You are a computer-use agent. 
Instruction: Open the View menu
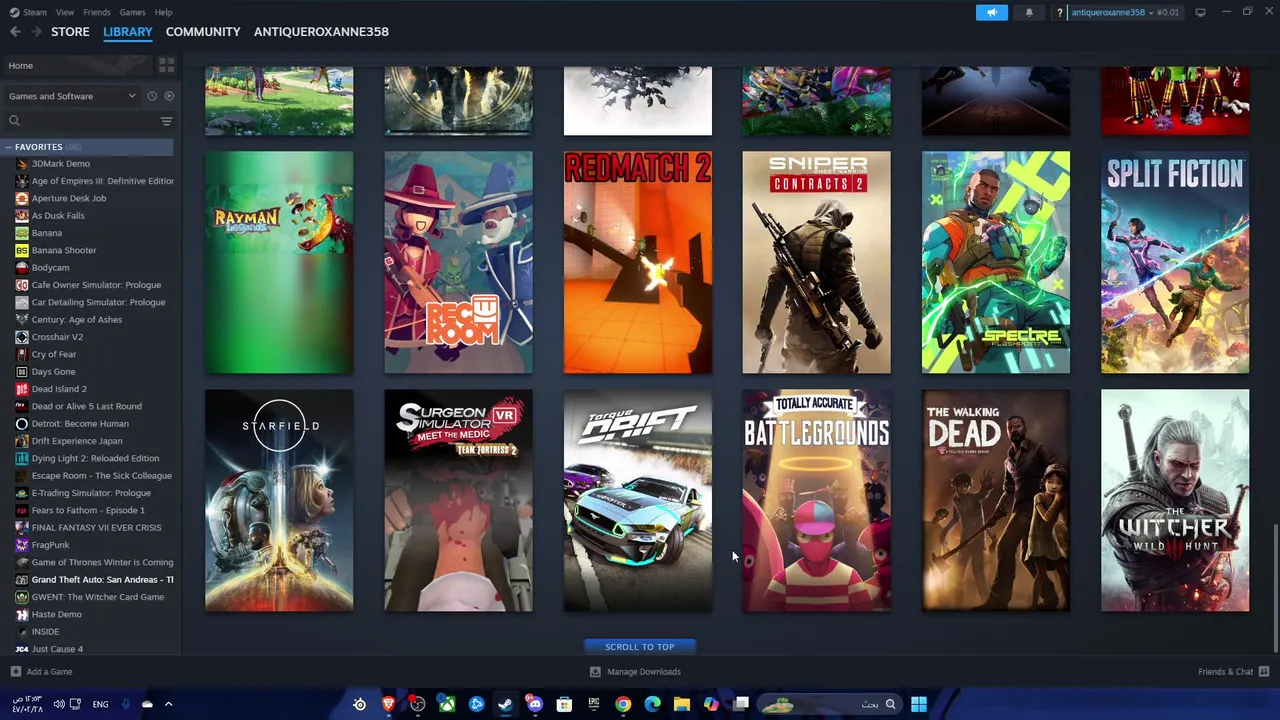pyautogui.click(x=65, y=12)
